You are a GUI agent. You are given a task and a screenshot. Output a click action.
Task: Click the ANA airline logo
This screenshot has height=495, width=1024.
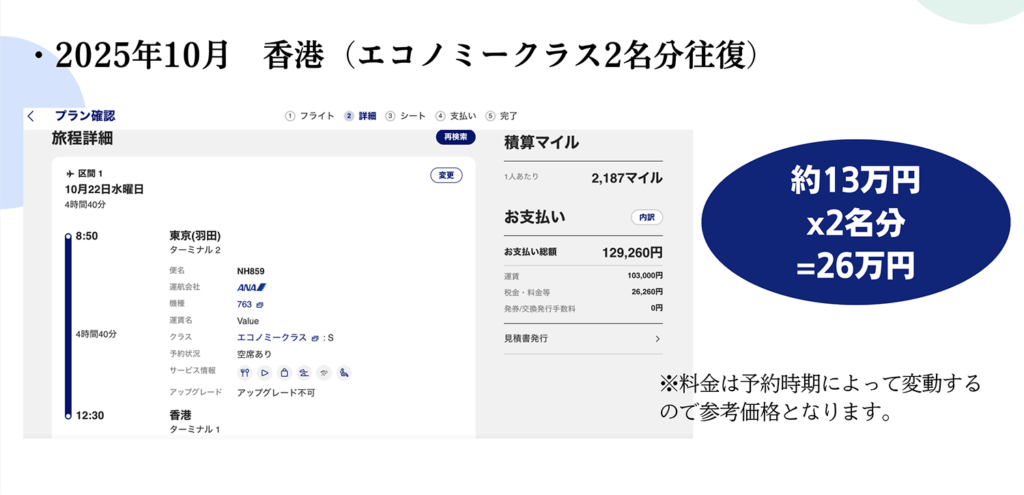[x=251, y=287]
